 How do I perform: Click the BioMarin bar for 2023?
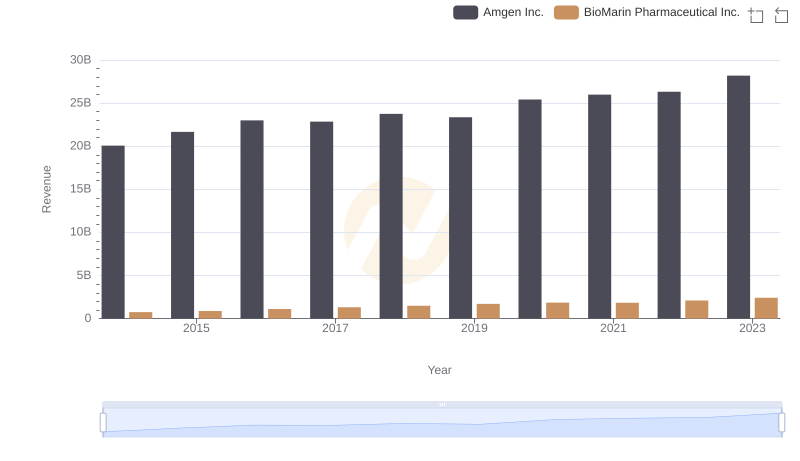[x=766, y=308]
